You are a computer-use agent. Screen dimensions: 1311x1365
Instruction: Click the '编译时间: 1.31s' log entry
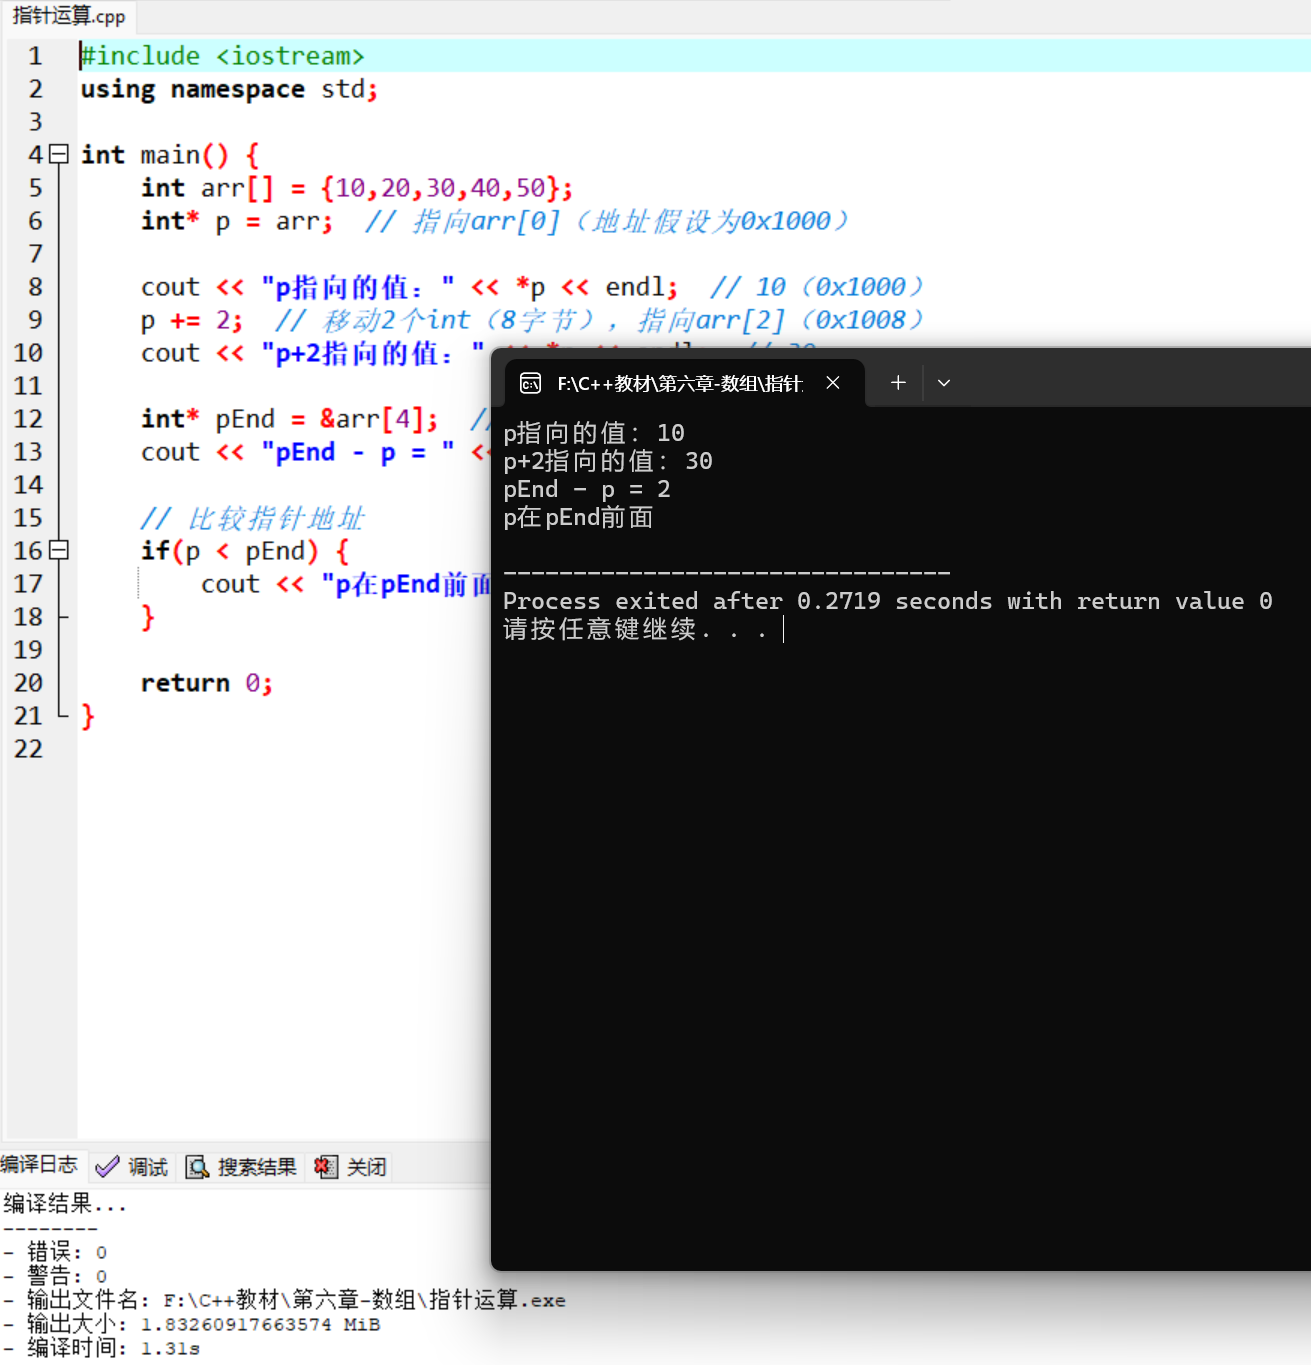pos(101,1348)
